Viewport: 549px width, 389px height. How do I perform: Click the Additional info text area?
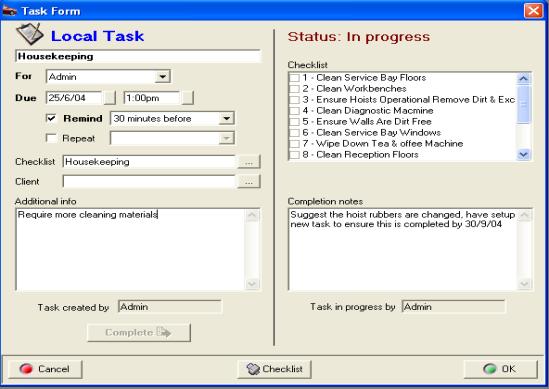[x=130, y=249]
